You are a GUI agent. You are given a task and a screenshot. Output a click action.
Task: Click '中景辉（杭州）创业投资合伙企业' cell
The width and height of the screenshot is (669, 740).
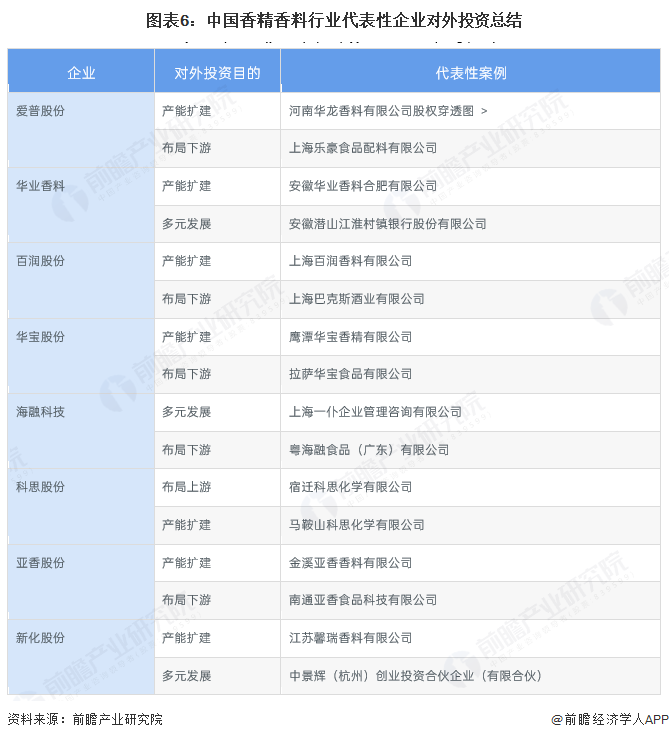coord(470,676)
